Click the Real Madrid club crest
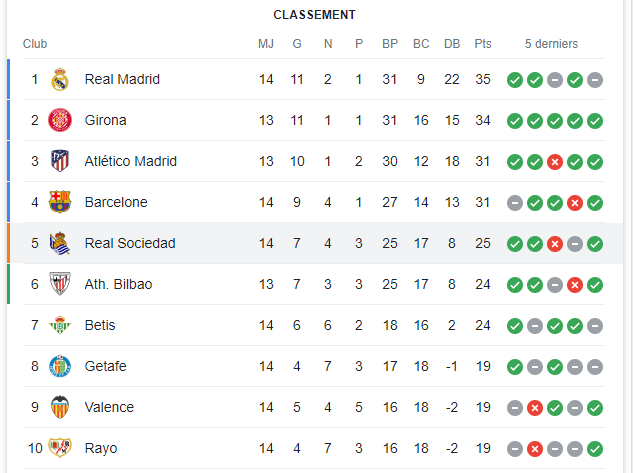The height and width of the screenshot is (473, 633). (x=60, y=79)
